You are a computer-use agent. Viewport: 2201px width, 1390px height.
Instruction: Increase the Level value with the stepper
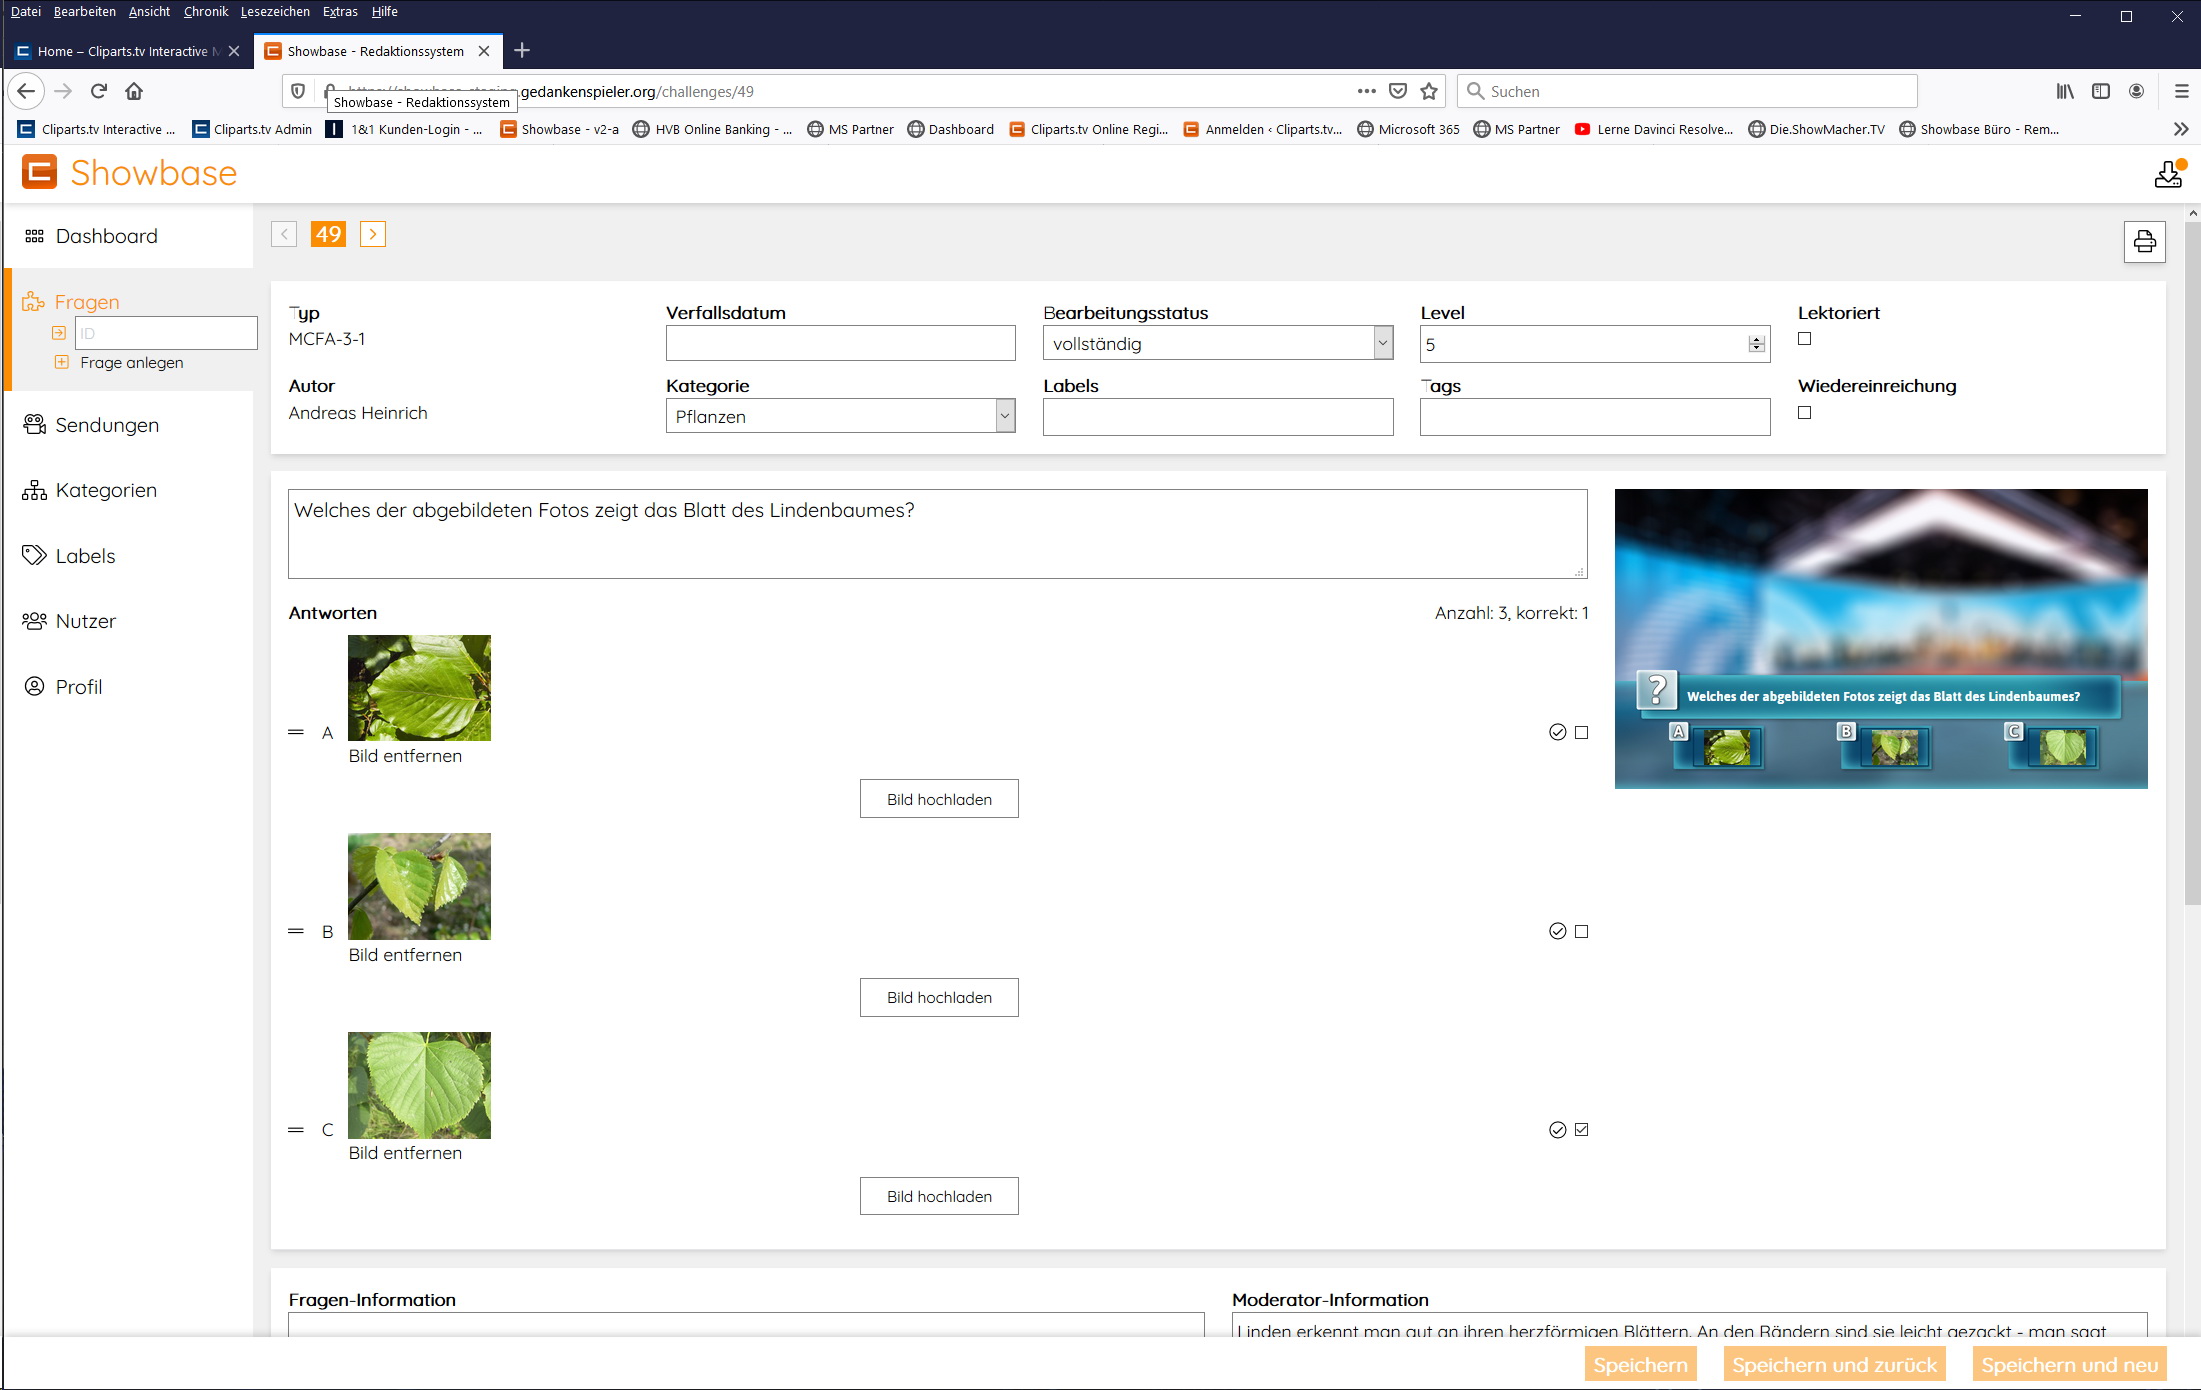coord(1757,338)
